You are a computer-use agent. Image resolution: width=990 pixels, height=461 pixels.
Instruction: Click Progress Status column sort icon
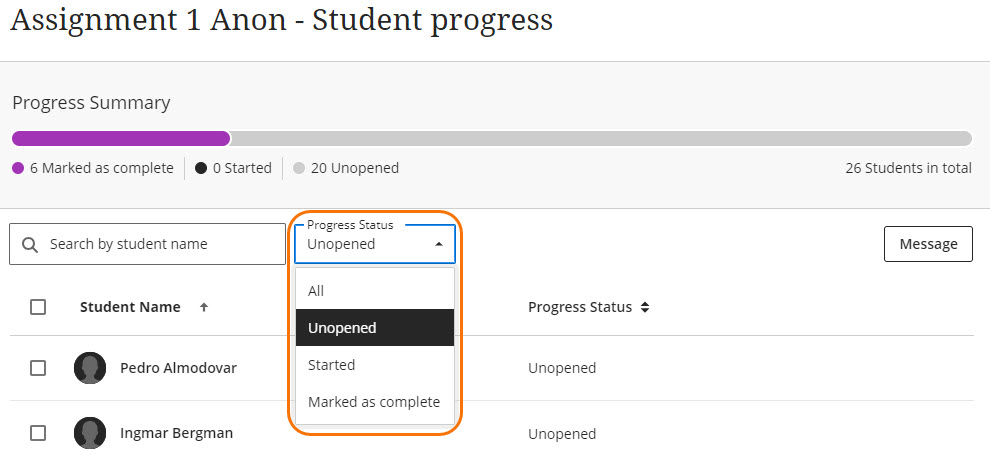(x=645, y=308)
